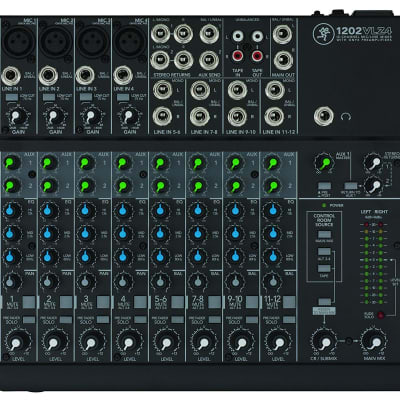Toggle the channel 1 MUTE ALT 3-4 switch
The width and height of the screenshot is (400, 400).
(x=29, y=302)
